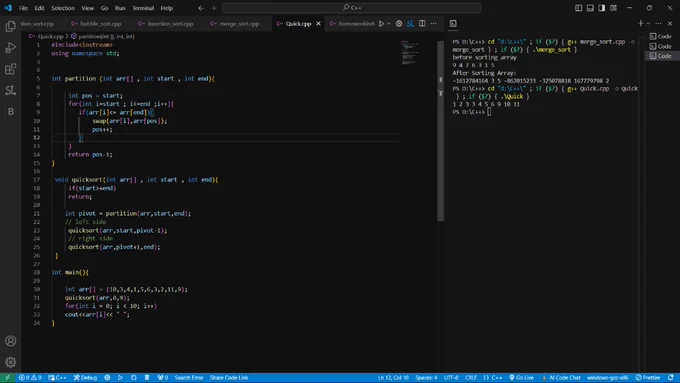Toggle Secondary Side Bar layout button
Screen dimensions: 680x383
click(x=602, y=8)
